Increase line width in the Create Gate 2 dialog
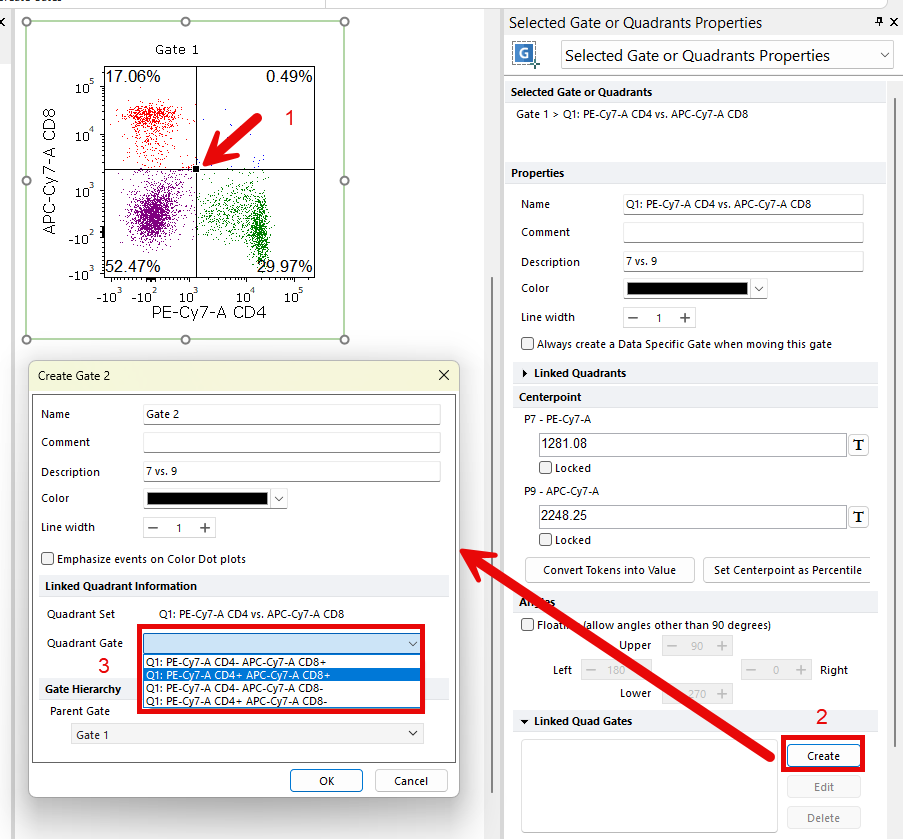The image size is (903, 839). [x=204, y=528]
